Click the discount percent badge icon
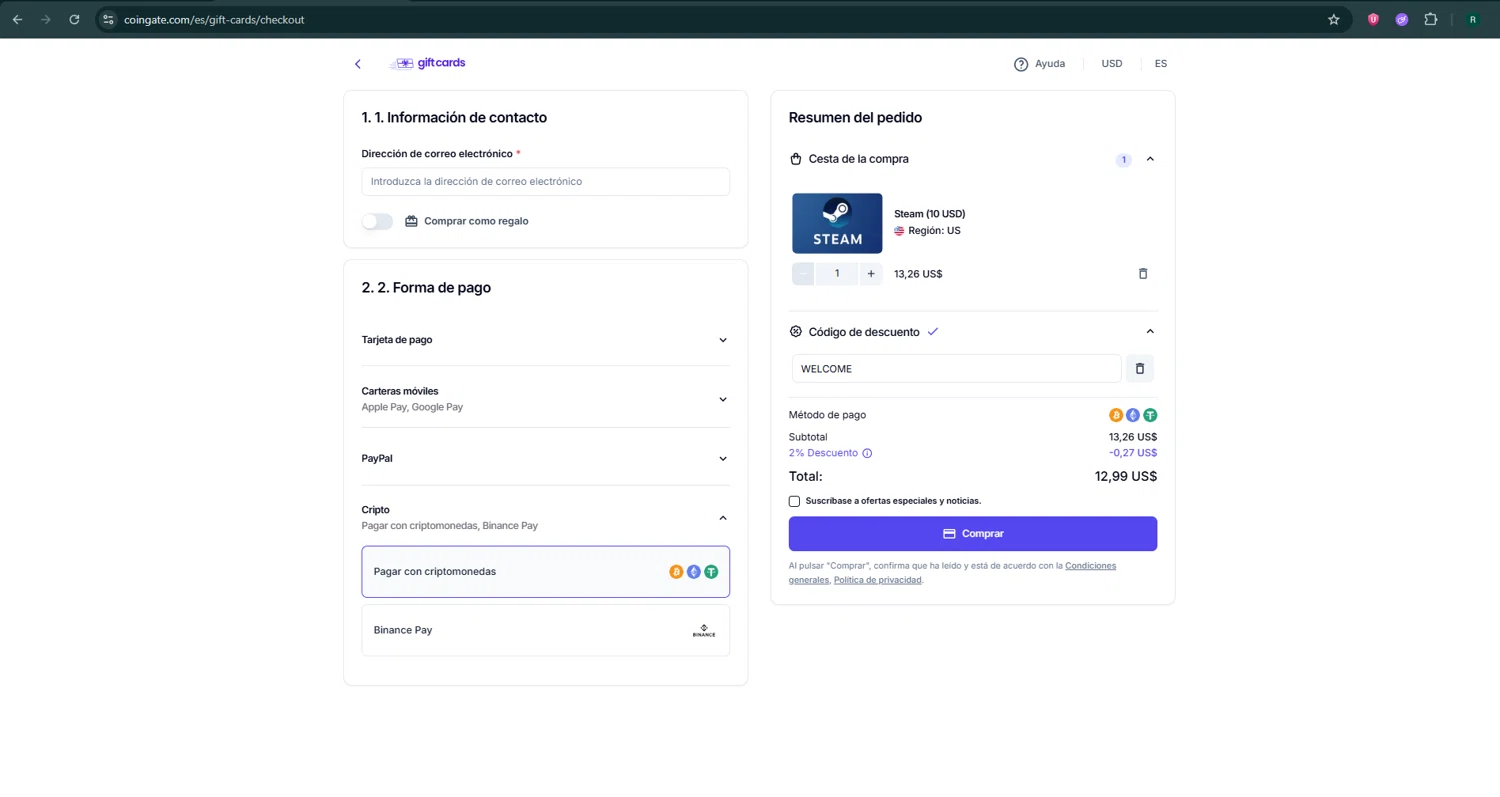This screenshot has width=1500, height=797. click(x=796, y=332)
